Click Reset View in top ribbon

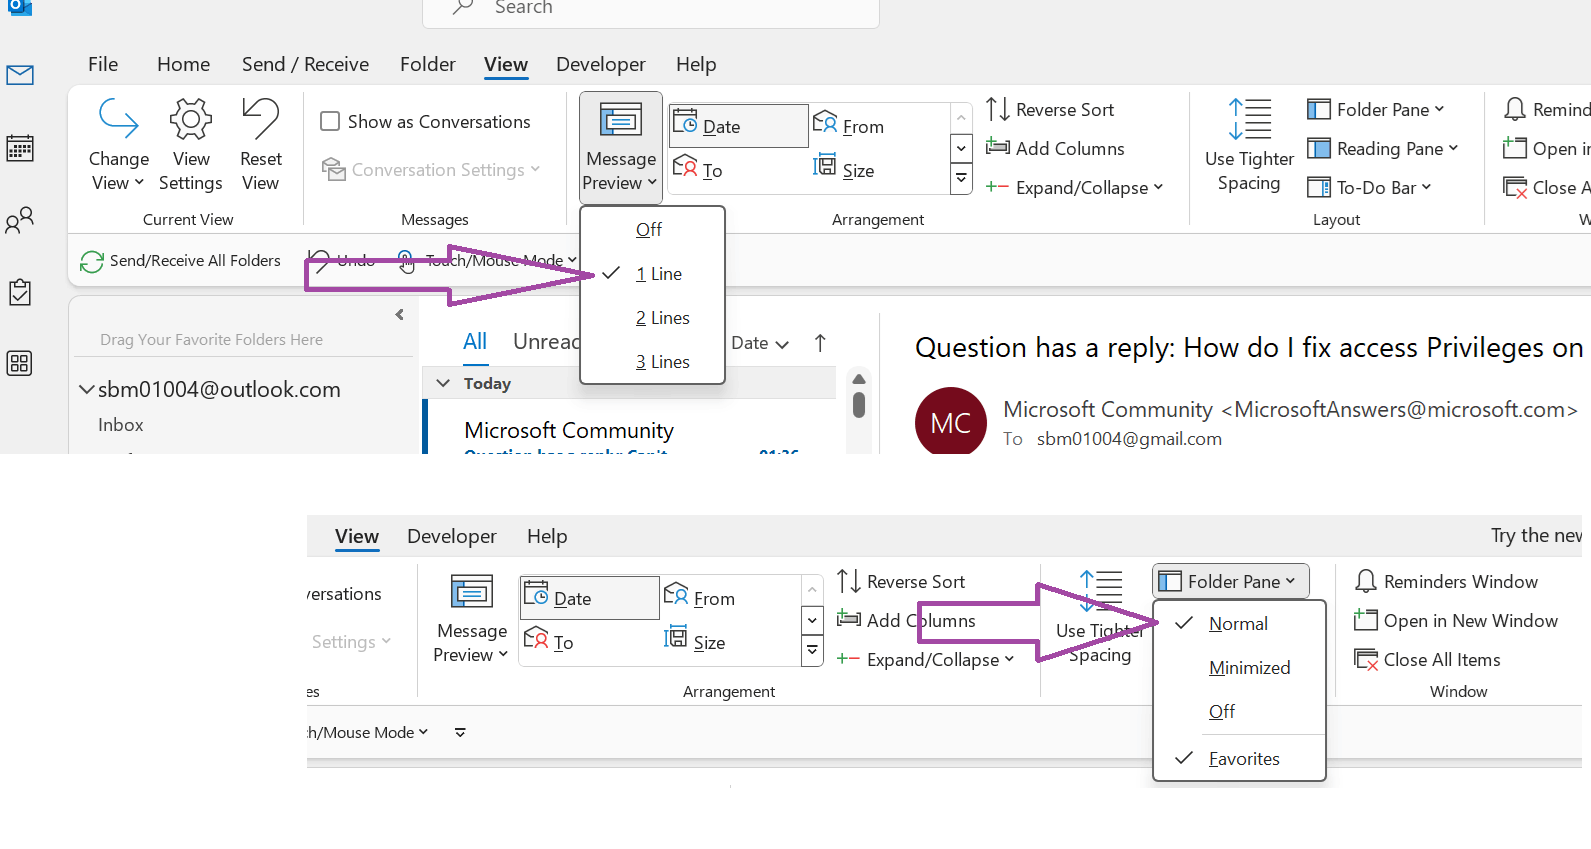point(260,145)
